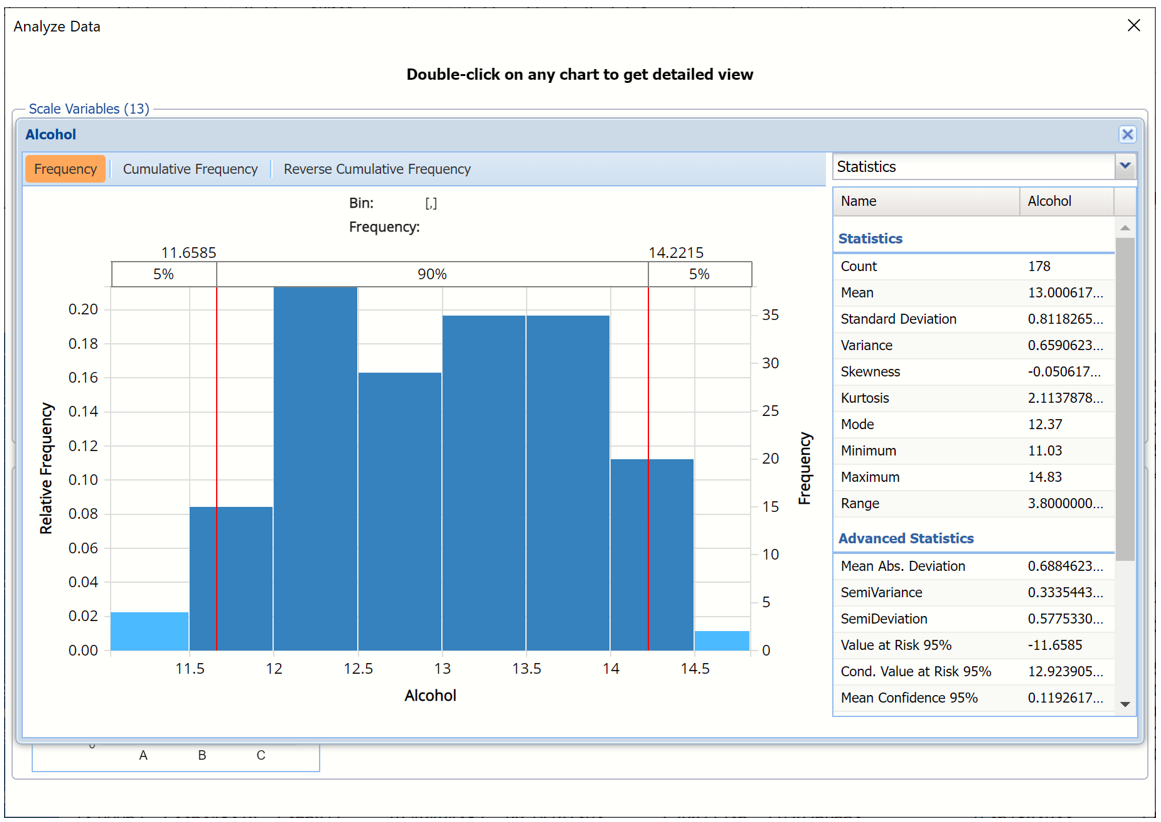The height and width of the screenshot is (822, 1161).
Task: Close the Alcohol chart panel
Action: click(x=1127, y=134)
